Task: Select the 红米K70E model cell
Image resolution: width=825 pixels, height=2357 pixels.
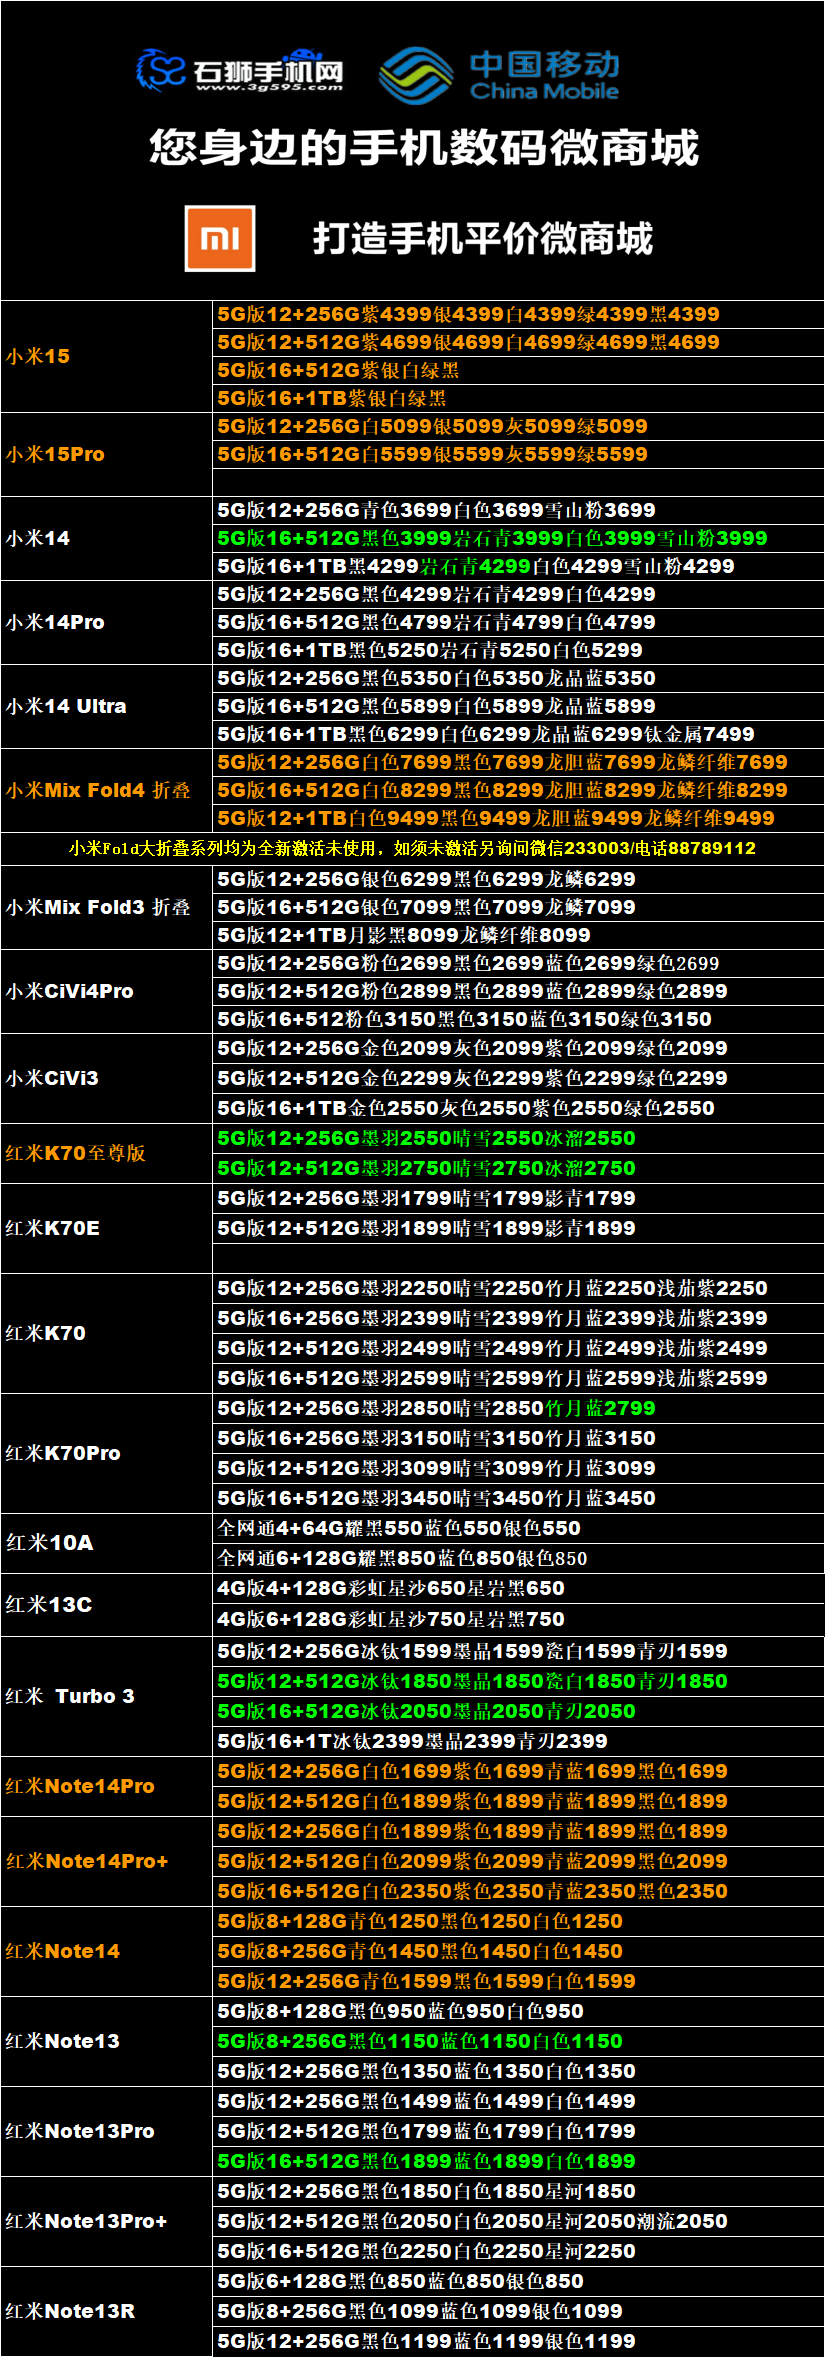Action: pos(107,1228)
